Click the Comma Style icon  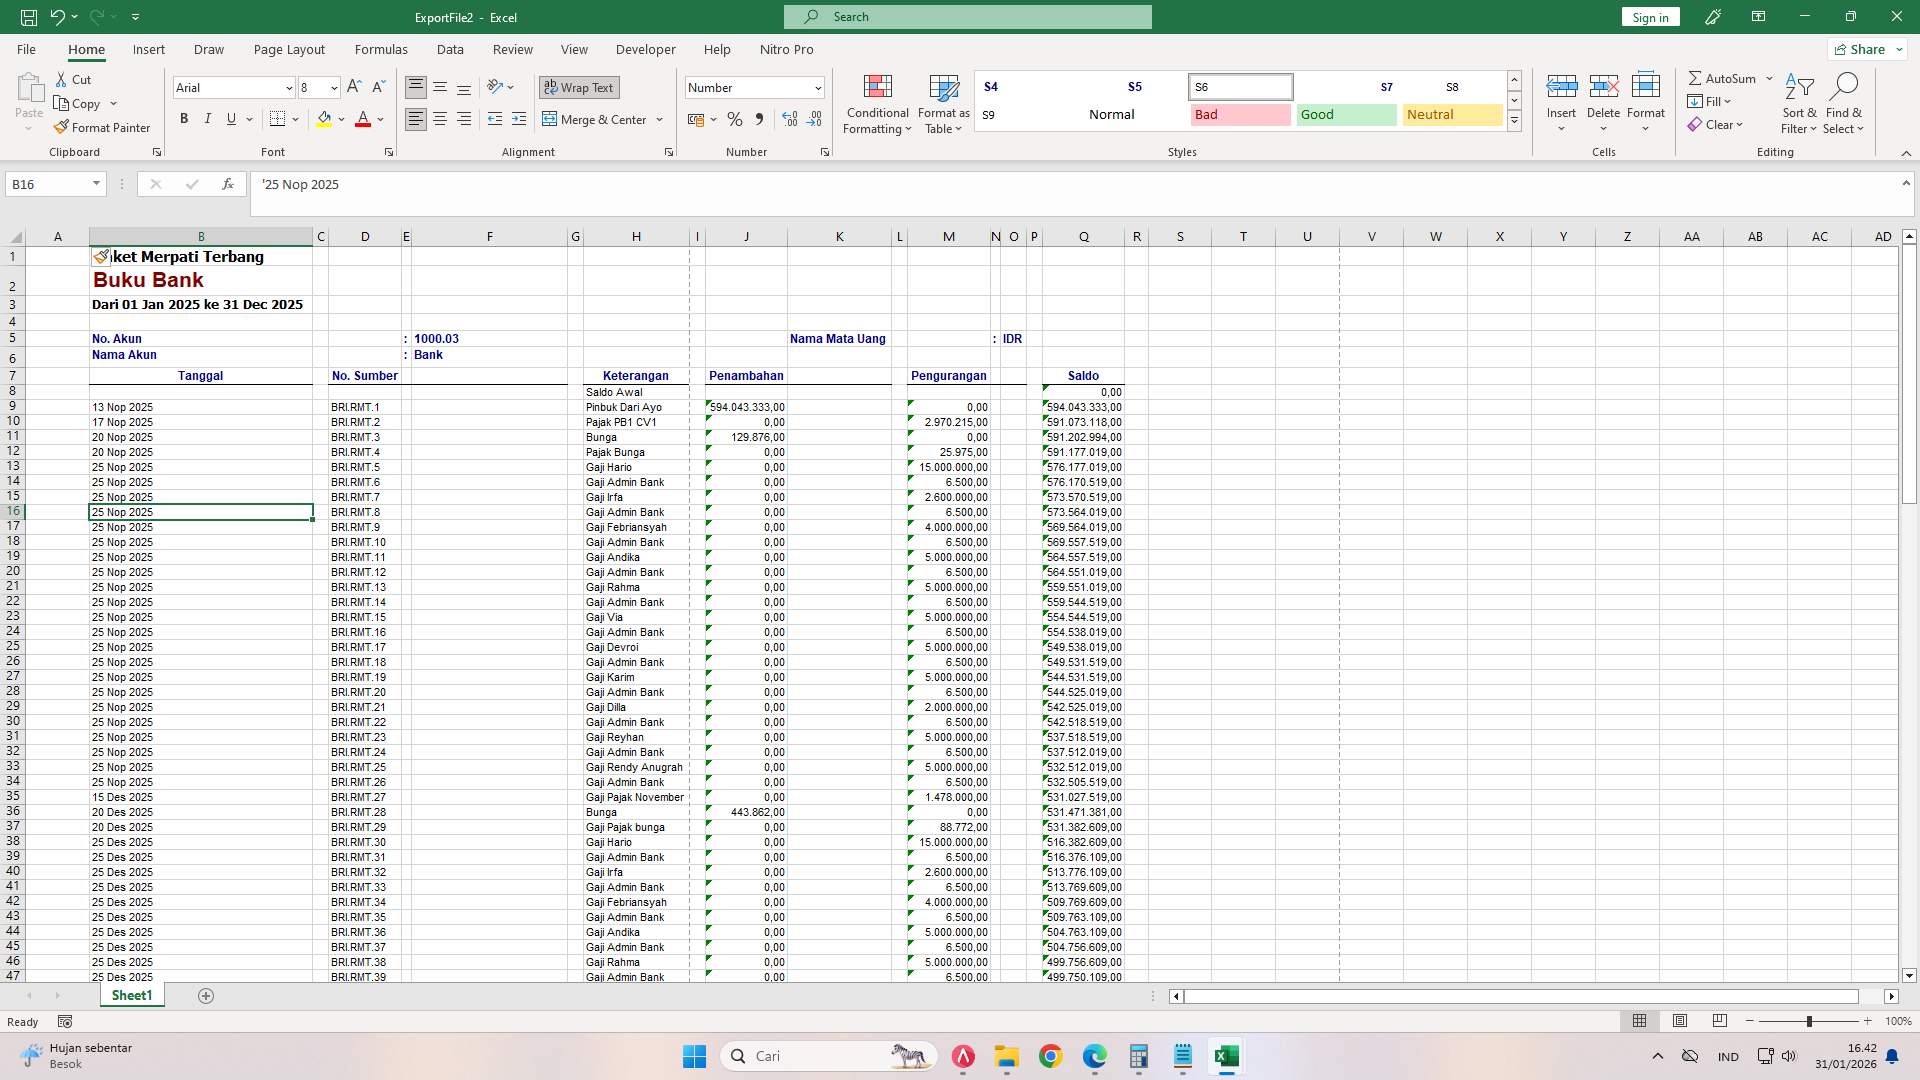(759, 119)
